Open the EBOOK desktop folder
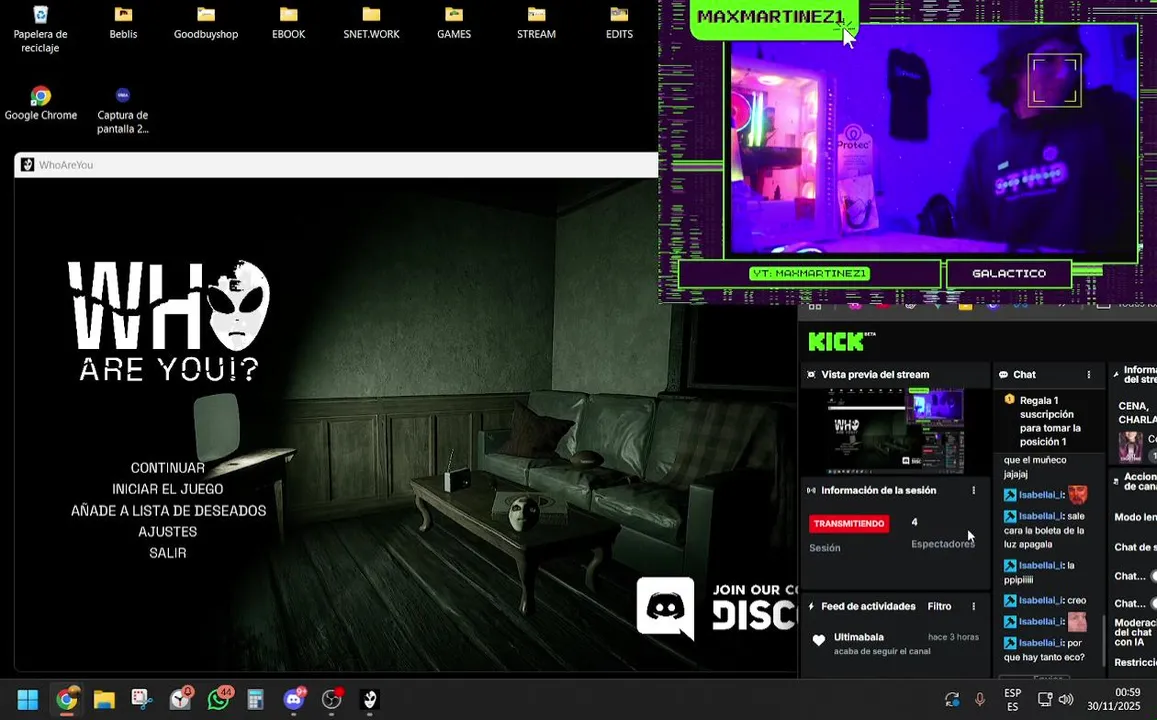The height and width of the screenshot is (720, 1157). 289,23
